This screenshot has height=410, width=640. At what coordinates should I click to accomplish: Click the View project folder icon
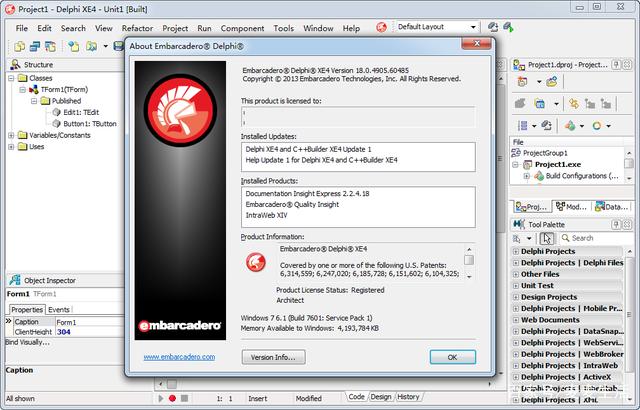(x=540, y=104)
